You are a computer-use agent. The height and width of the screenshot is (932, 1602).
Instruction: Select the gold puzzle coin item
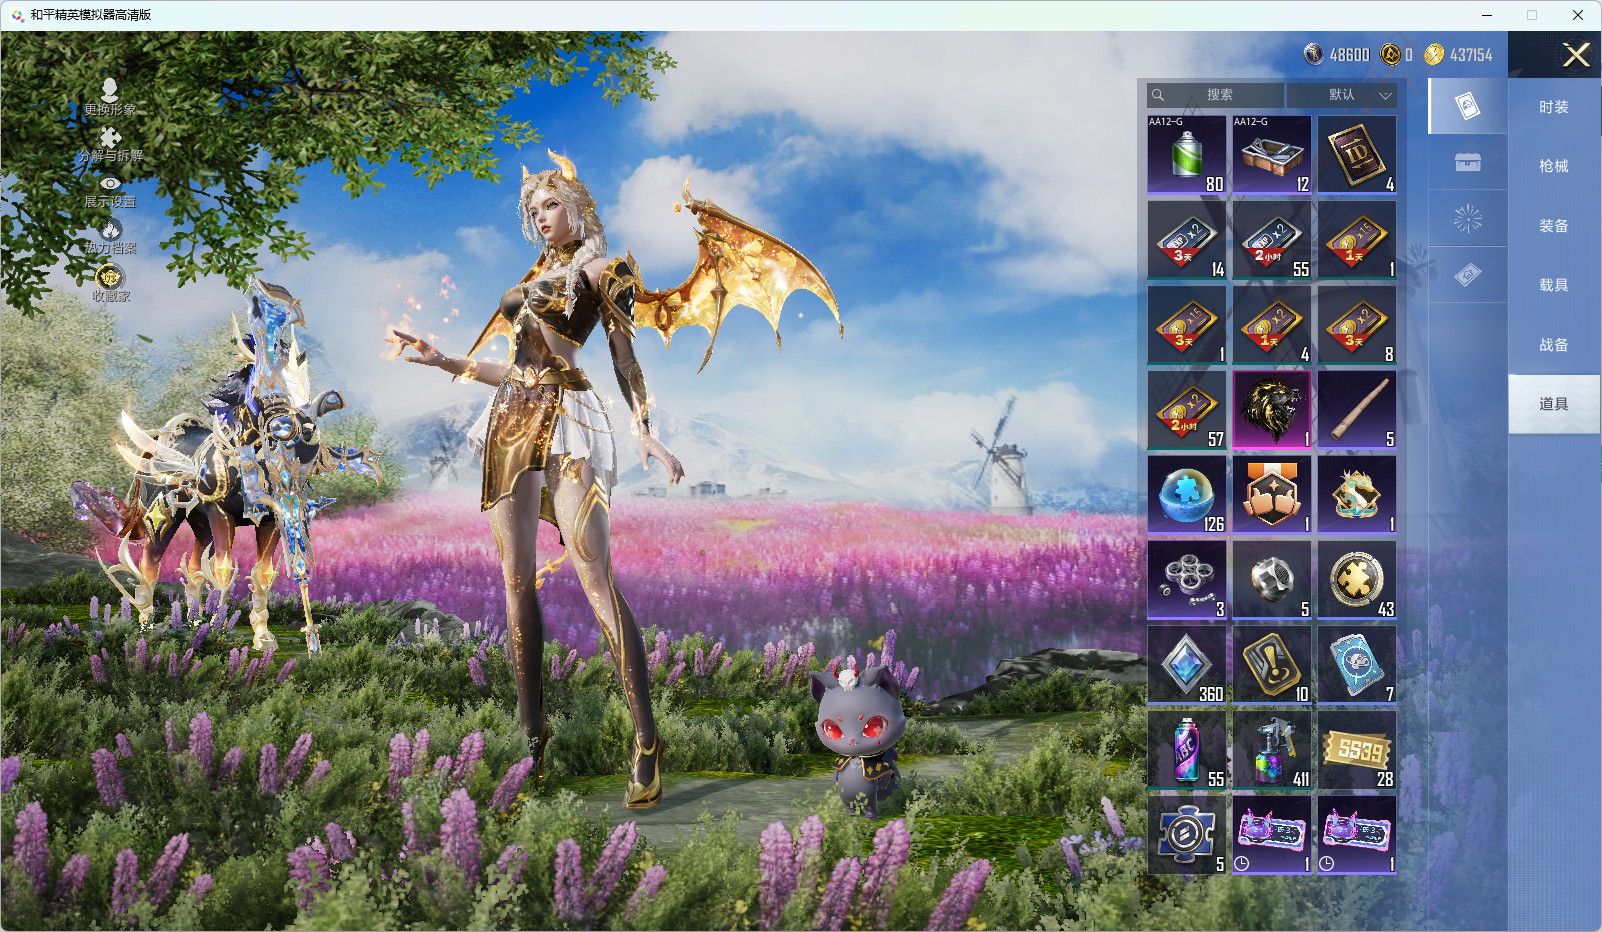tap(1357, 579)
